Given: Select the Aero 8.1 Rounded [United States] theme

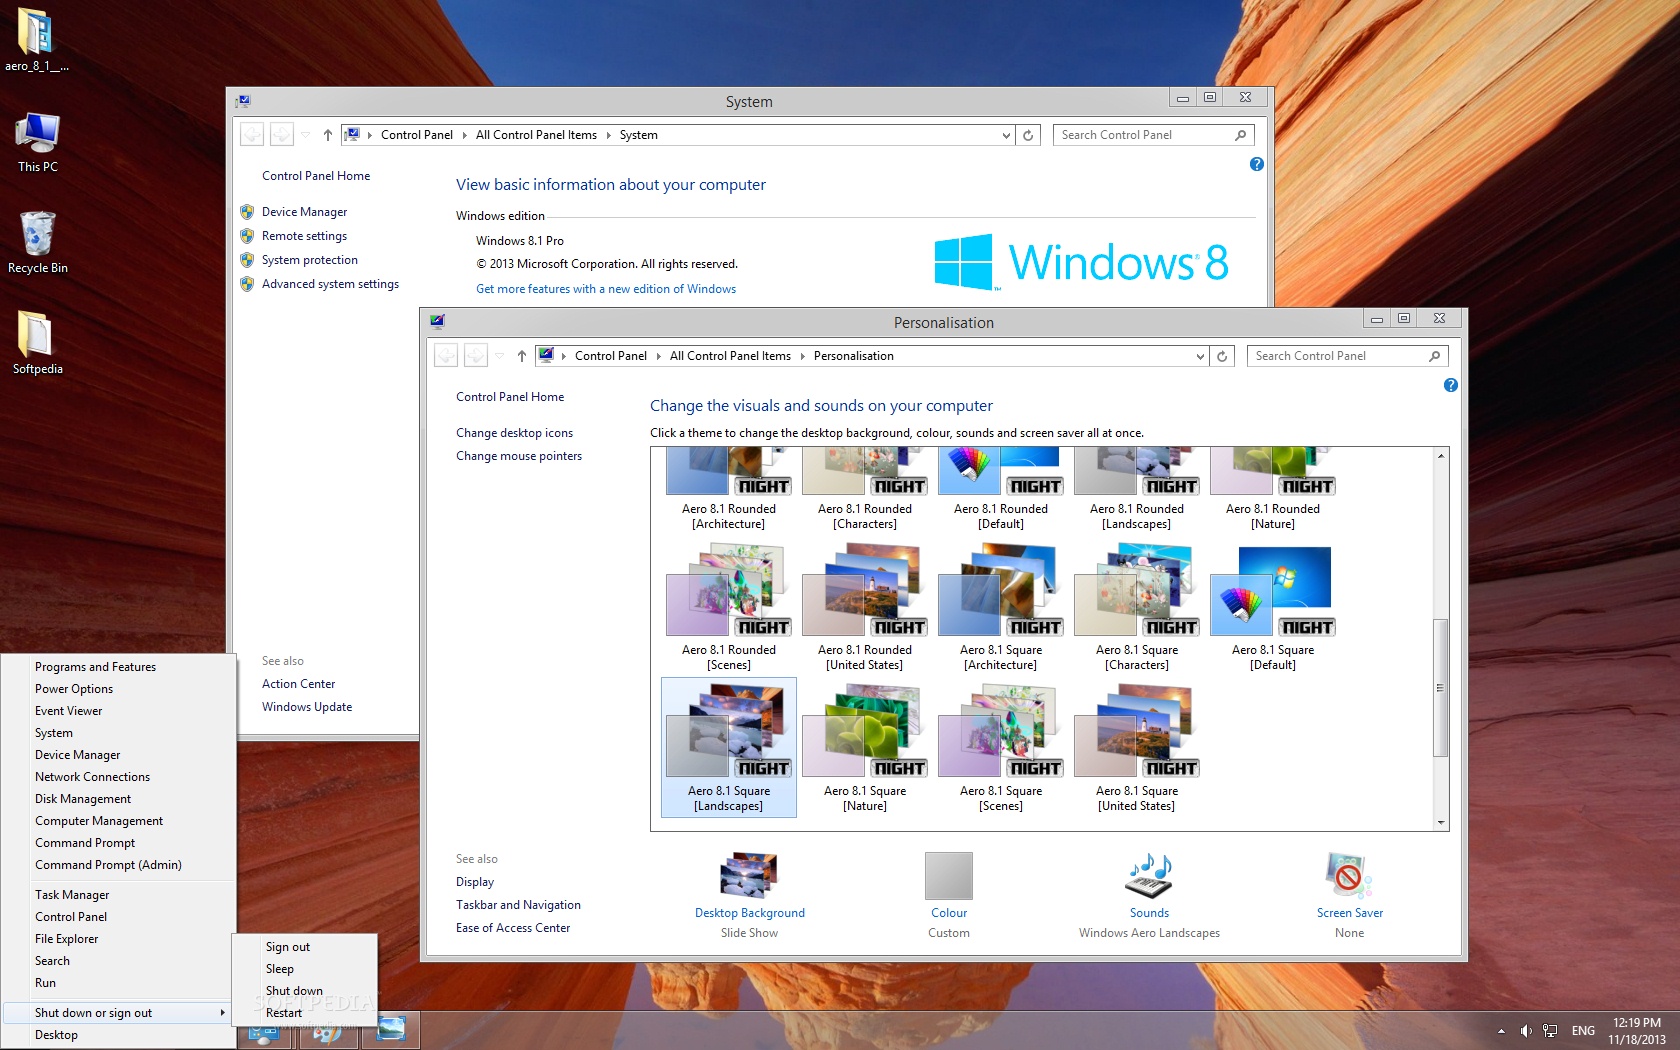Looking at the screenshot, I should point(865,608).
